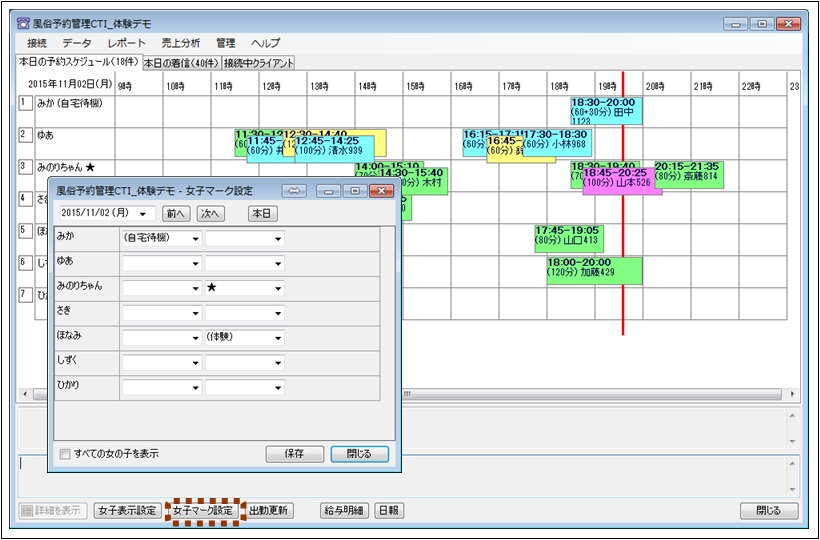Click row number 2 box for ゆあ
The width and height of the screenshot is (820, 540).
(24, 134)
